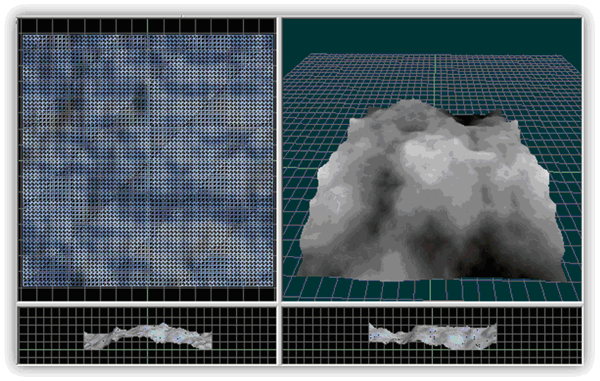The width and height of the screenshot is (600, 381).
Task: Click the horizontal divider below the top view
Action: coord(147,304)
